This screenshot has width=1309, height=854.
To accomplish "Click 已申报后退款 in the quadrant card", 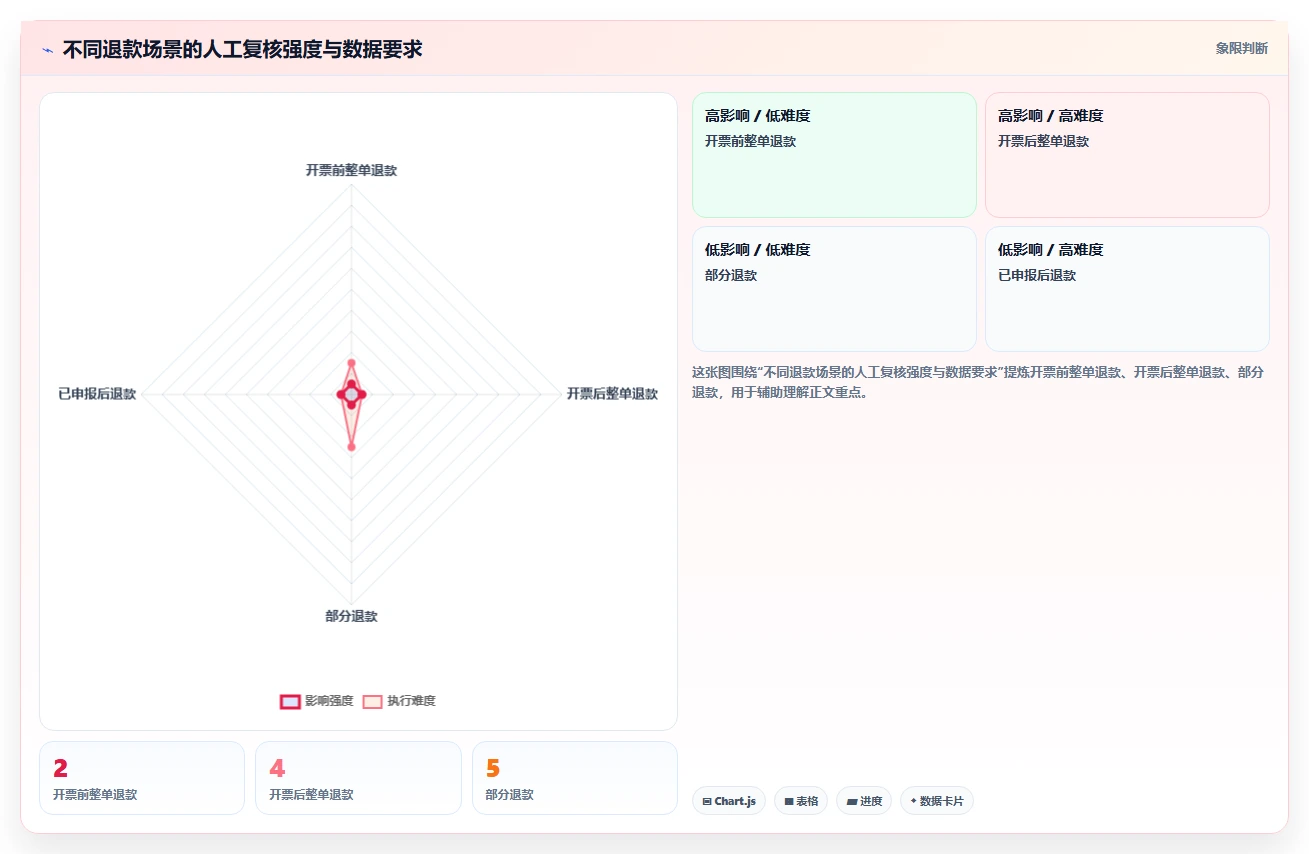I will (x=1037, y=276).
